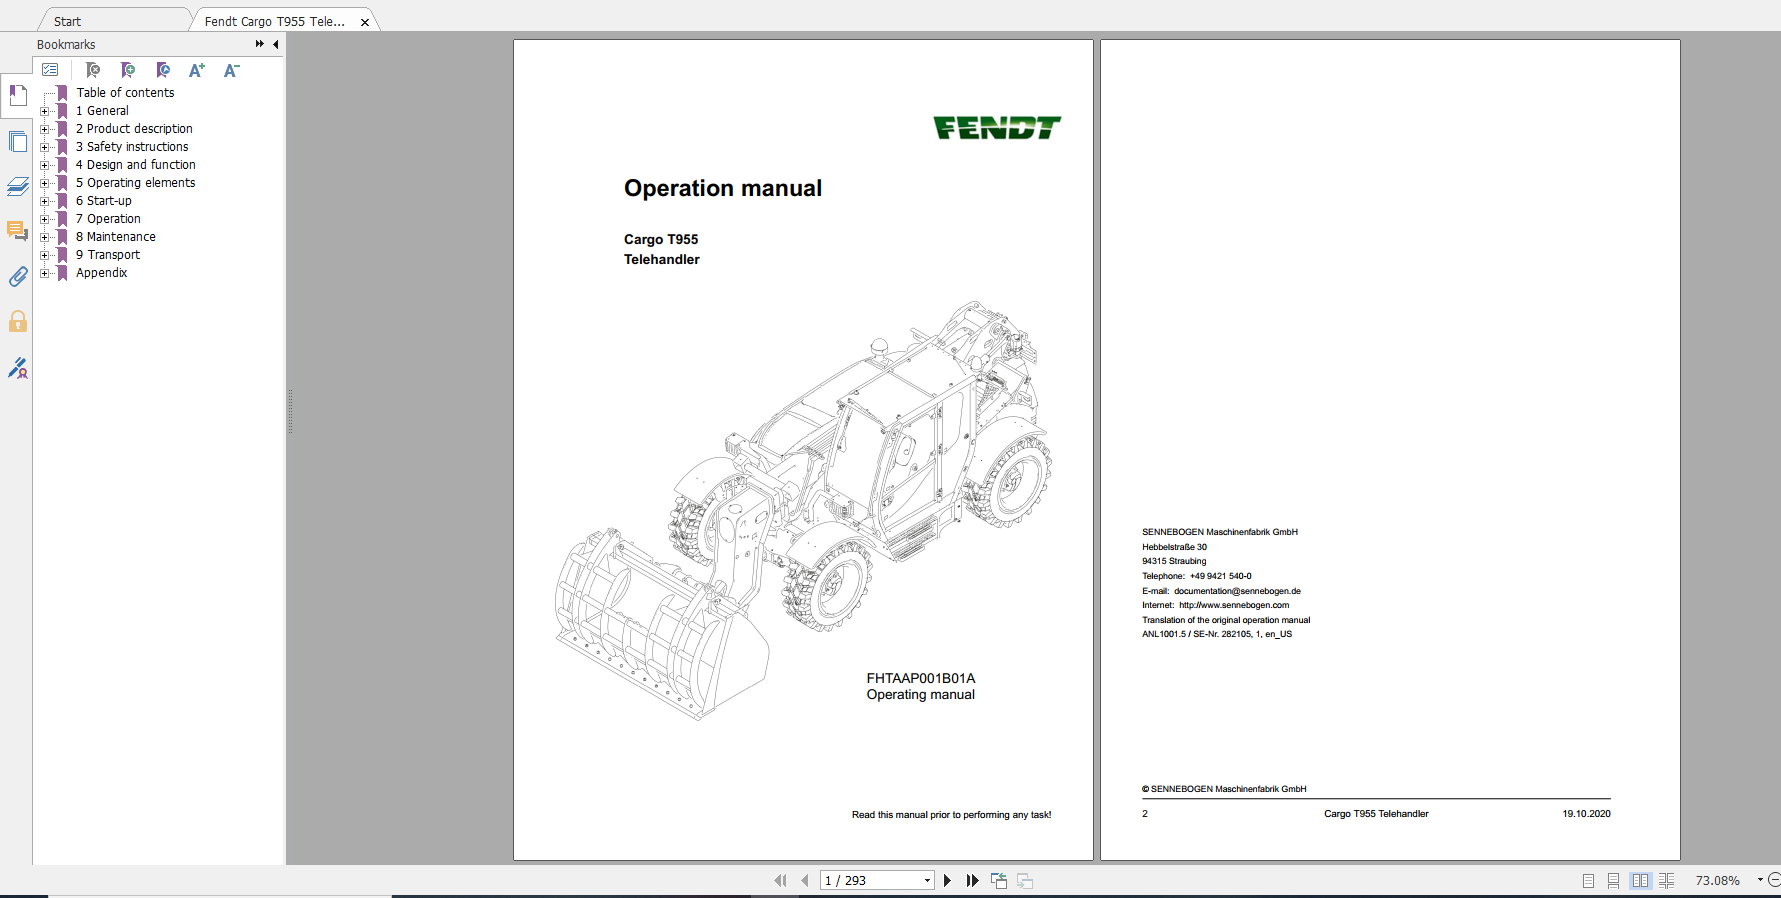
Task: Select the Fendt Cargo T955 document tab
Action: point(275,21)
